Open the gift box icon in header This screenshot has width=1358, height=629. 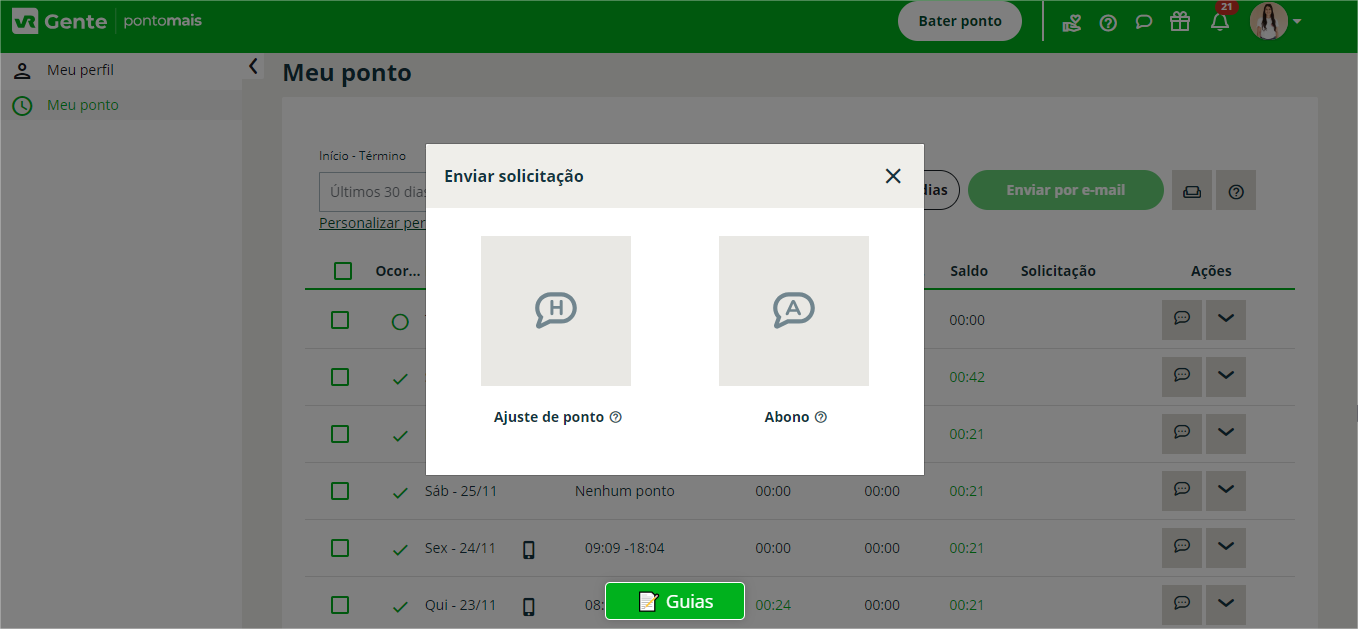click(1180, 22)
